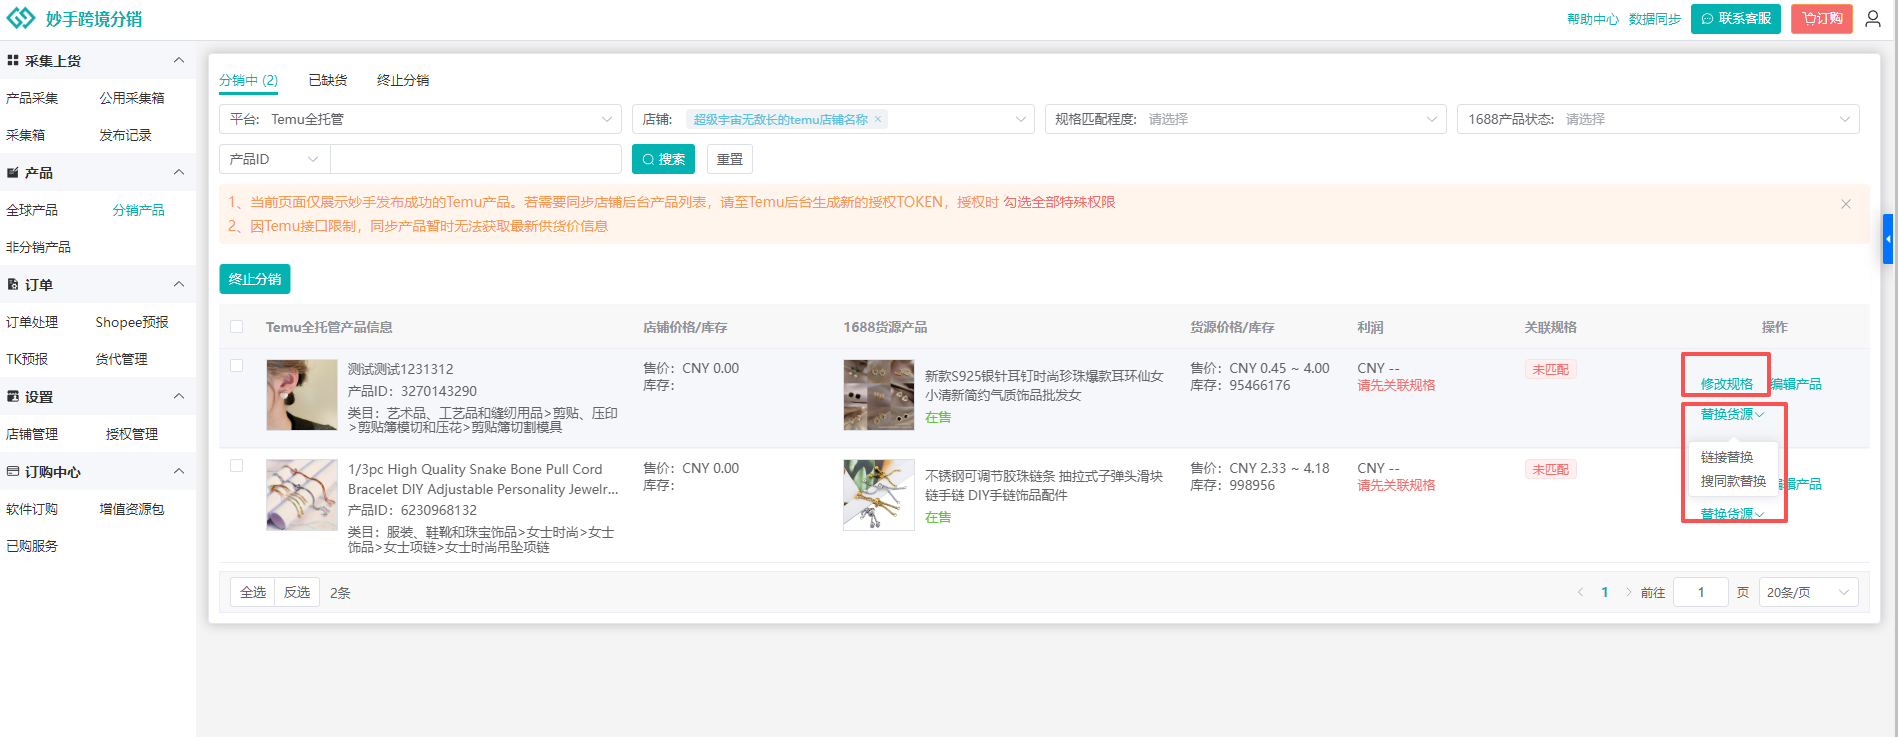This screenshot has width=1898, height=737.
Task: Open the earring product thumbnail
Action: coord(302,395)
